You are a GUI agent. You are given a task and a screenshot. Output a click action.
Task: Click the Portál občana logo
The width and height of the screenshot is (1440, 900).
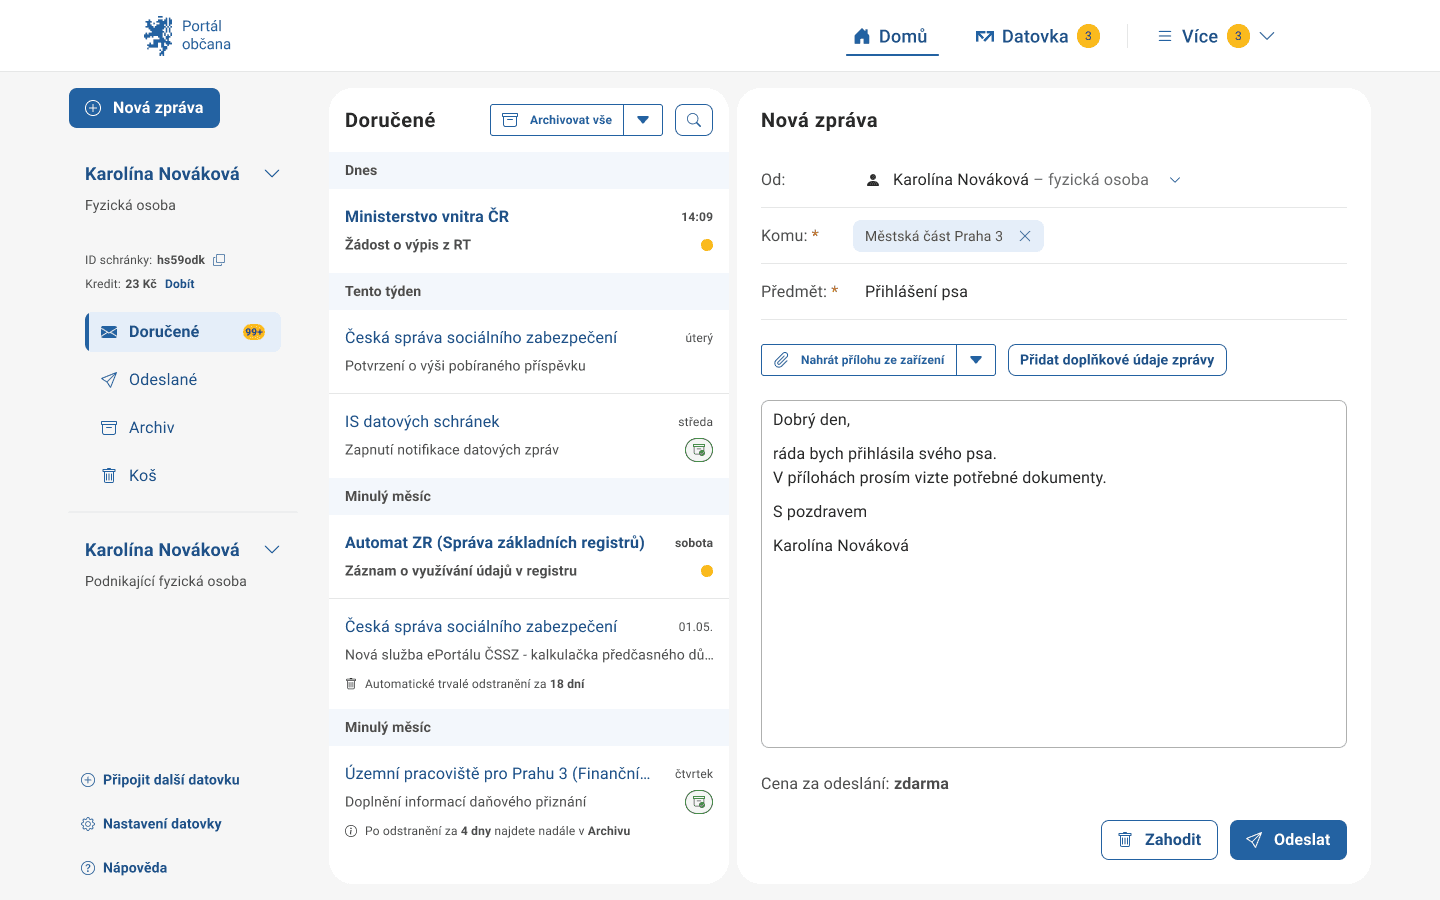[x=188, y=36]
